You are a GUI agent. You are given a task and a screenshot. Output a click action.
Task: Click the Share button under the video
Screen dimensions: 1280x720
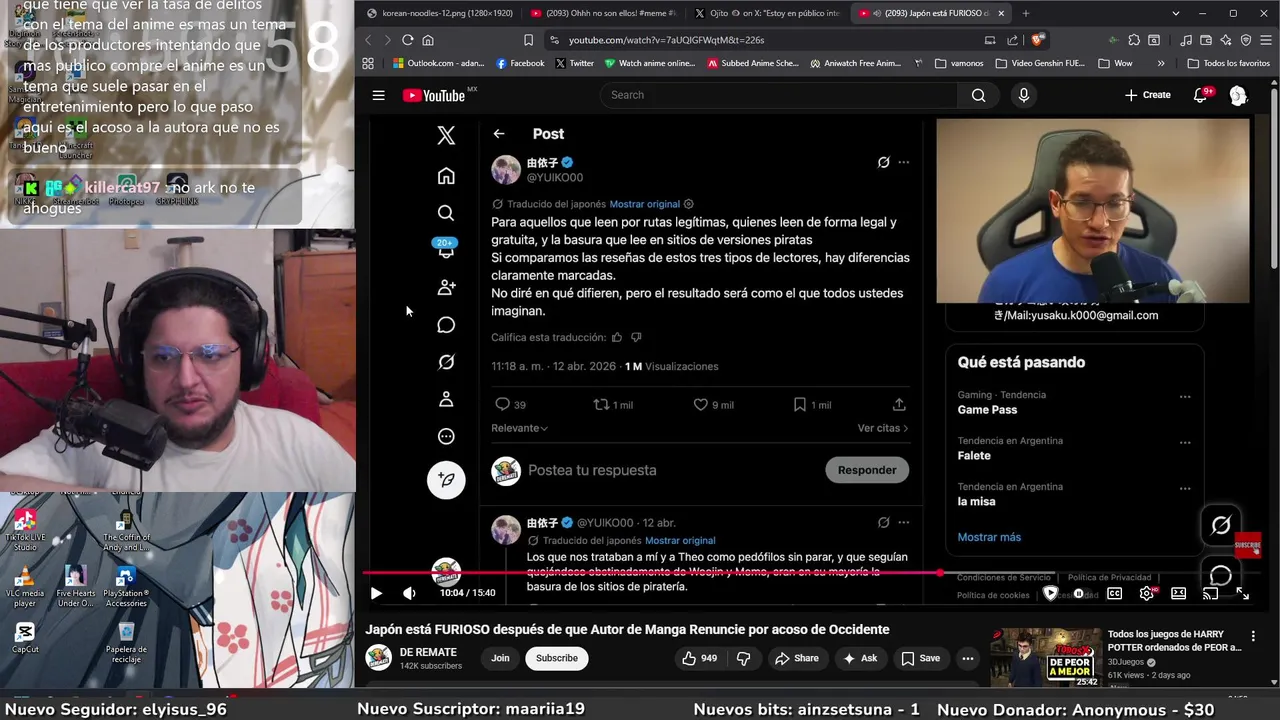pyautogui.click(x=797, y=658)
